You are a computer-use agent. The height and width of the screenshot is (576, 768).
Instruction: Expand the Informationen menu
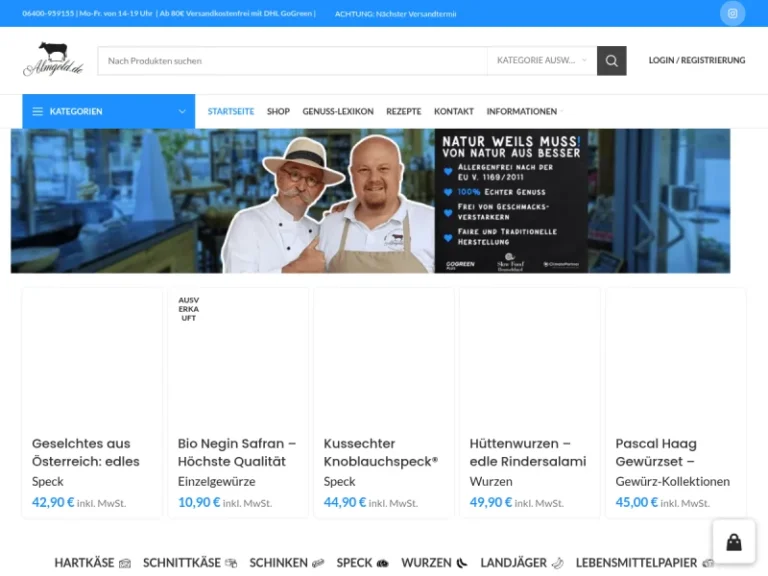coord(524,111)
